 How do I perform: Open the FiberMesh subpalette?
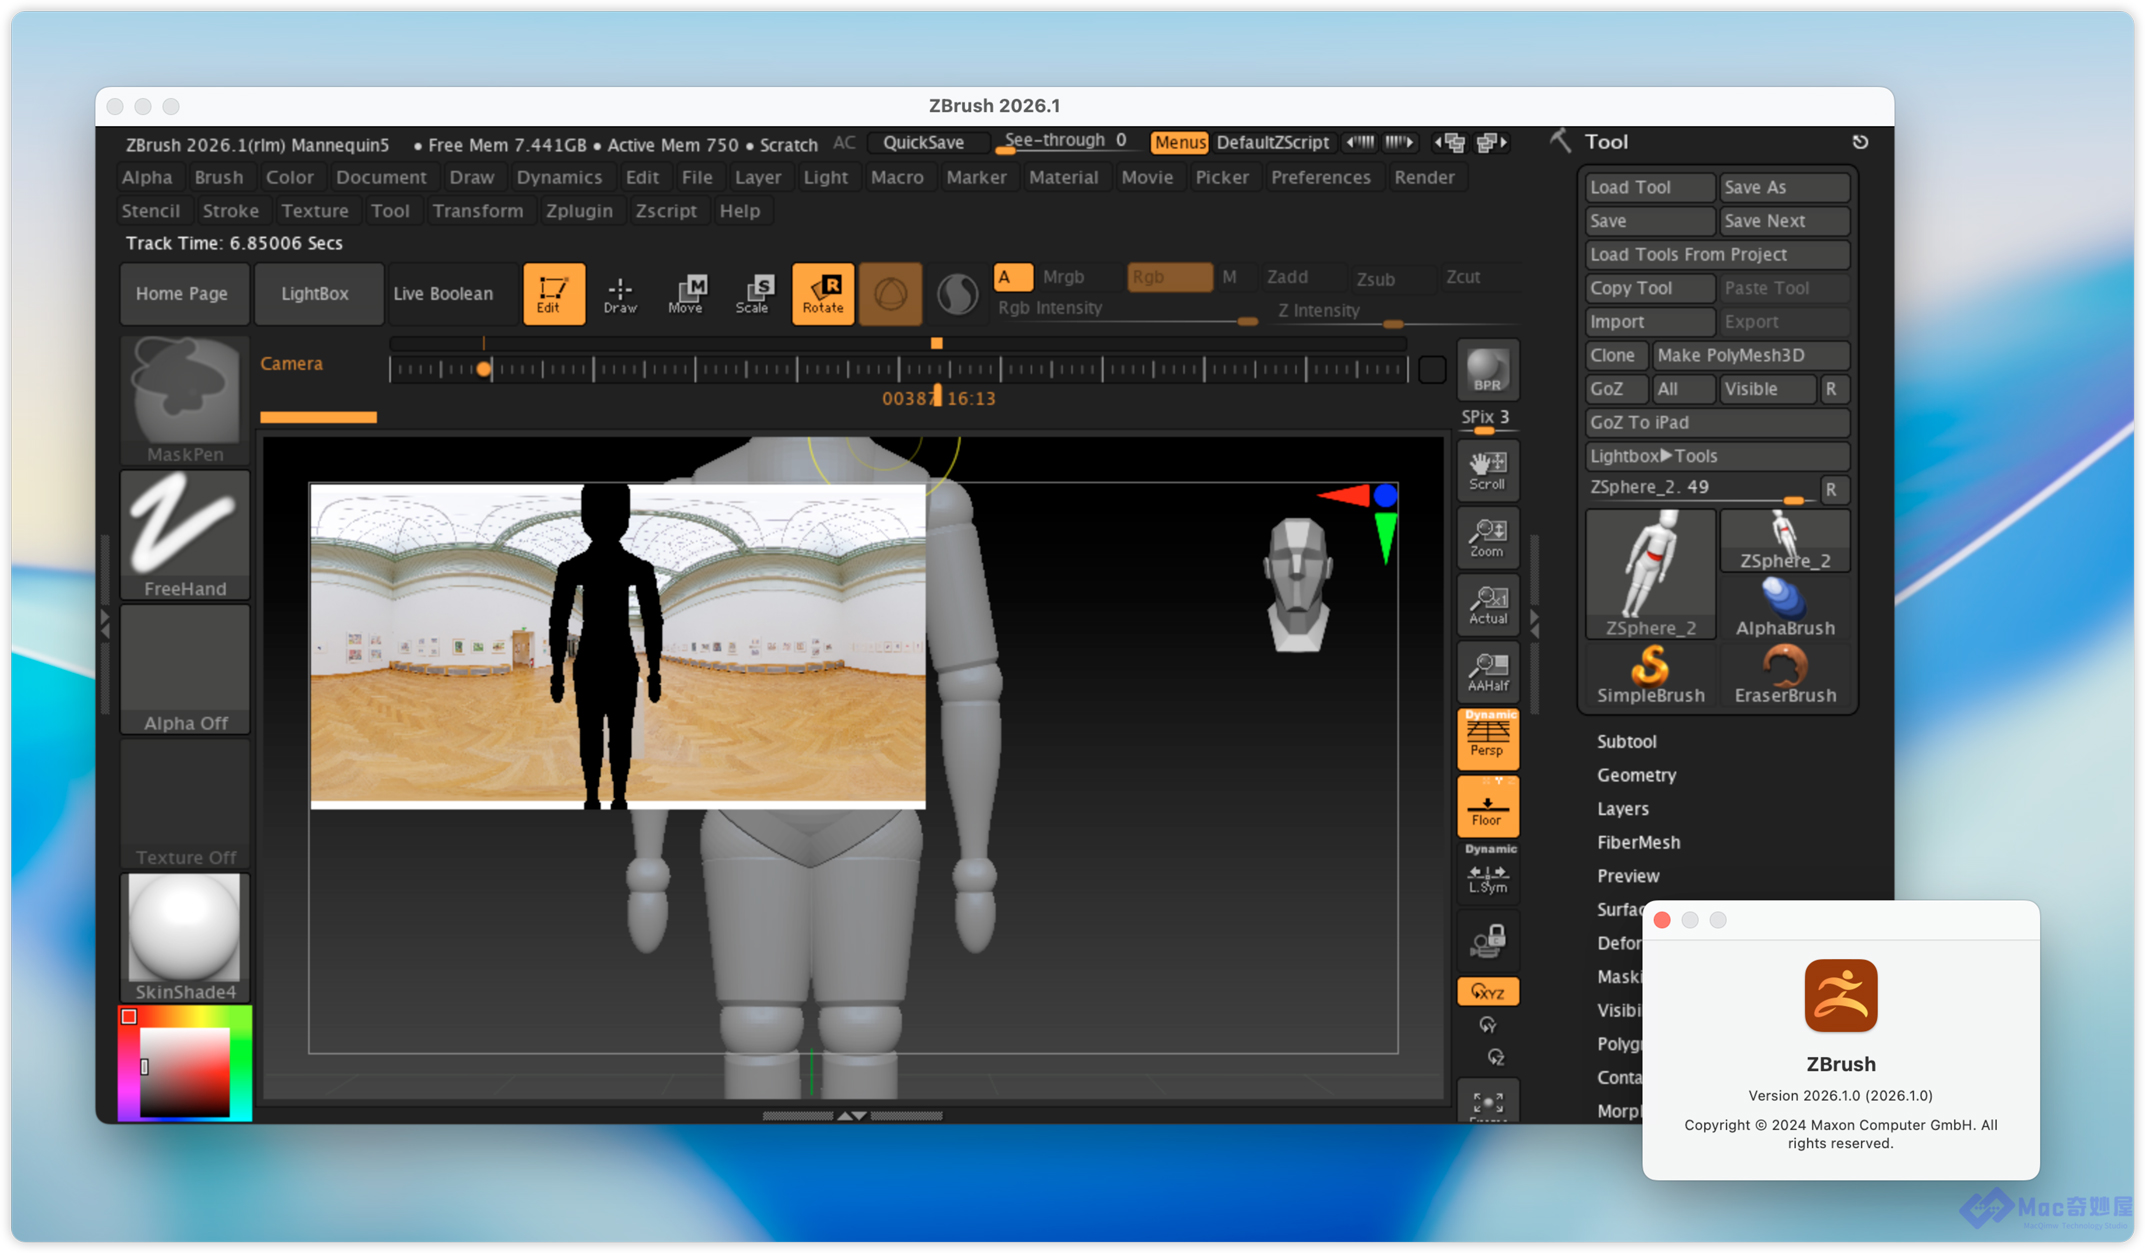click(x=1638, y=842)
